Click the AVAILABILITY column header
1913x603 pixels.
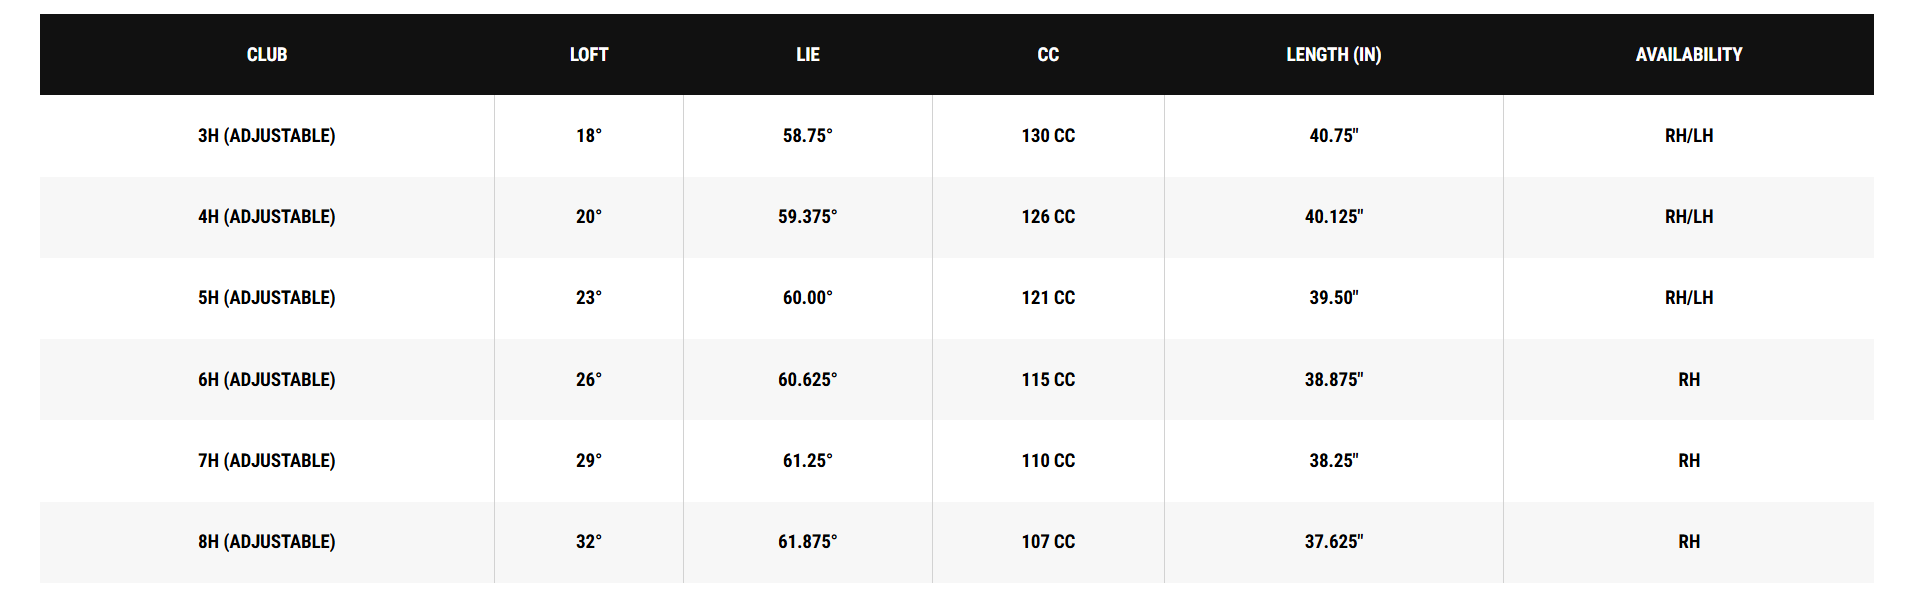point(1689,55)
